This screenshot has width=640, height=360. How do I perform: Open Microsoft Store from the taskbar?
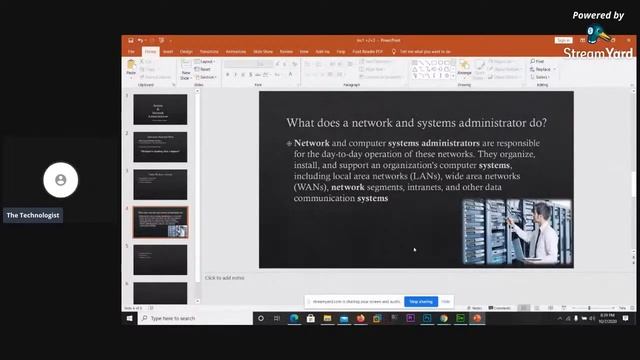coord(311,318)
